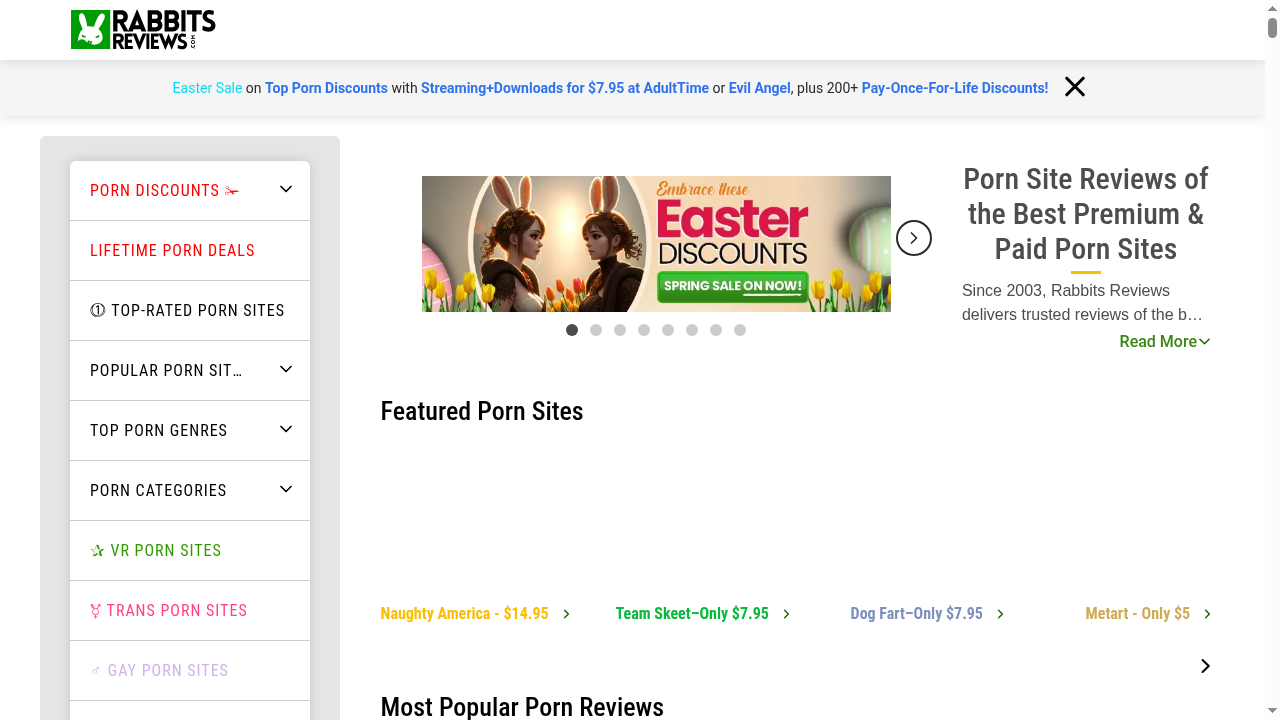Open Lifetime Porn Deals from the sidebar
Screen dimensions: 1280x720
pyautogui.click(x=172, y=250)
